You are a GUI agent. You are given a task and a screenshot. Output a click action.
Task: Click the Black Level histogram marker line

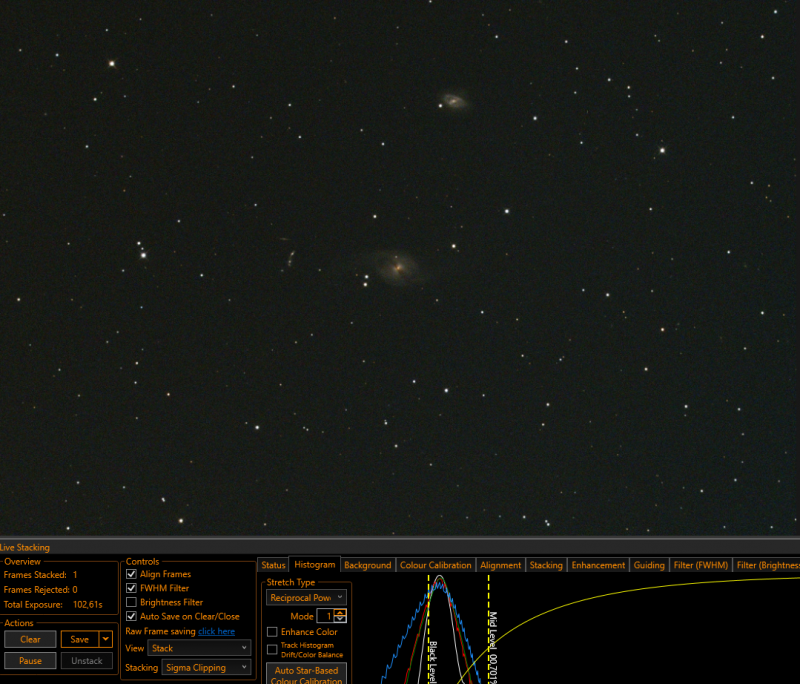429,629
